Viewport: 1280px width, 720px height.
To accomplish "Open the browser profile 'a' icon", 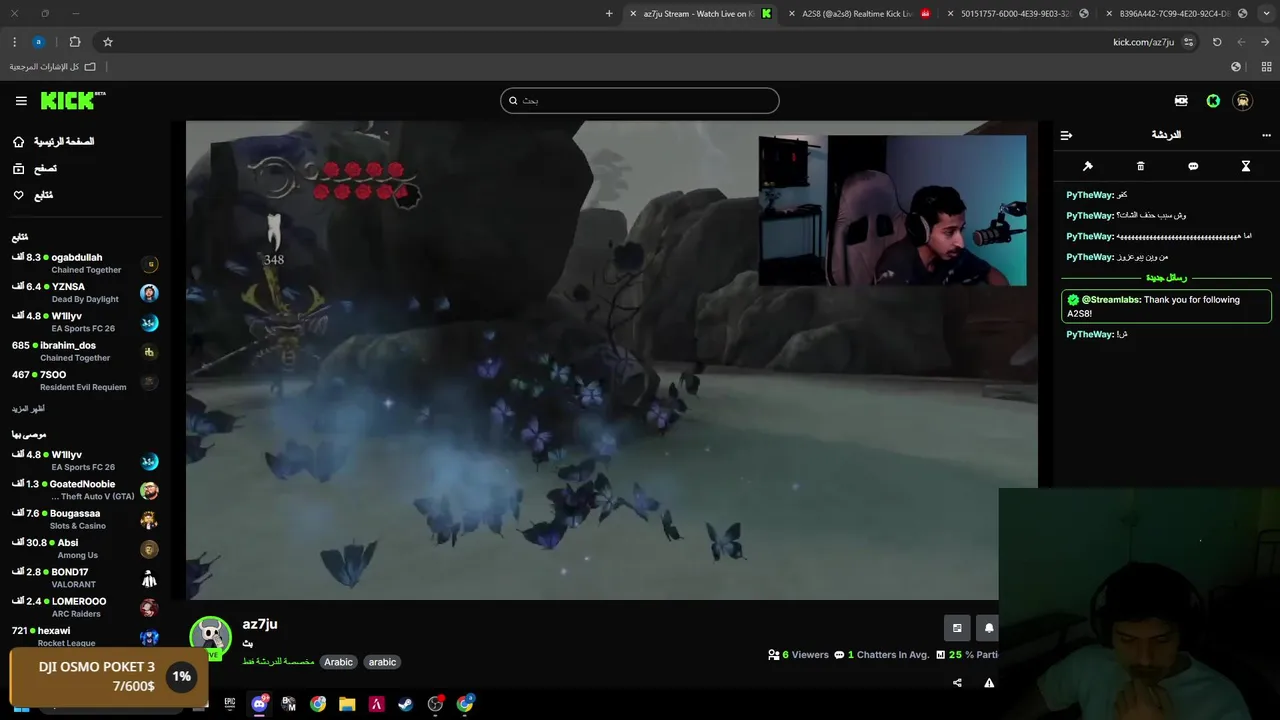I will [38, 42].
